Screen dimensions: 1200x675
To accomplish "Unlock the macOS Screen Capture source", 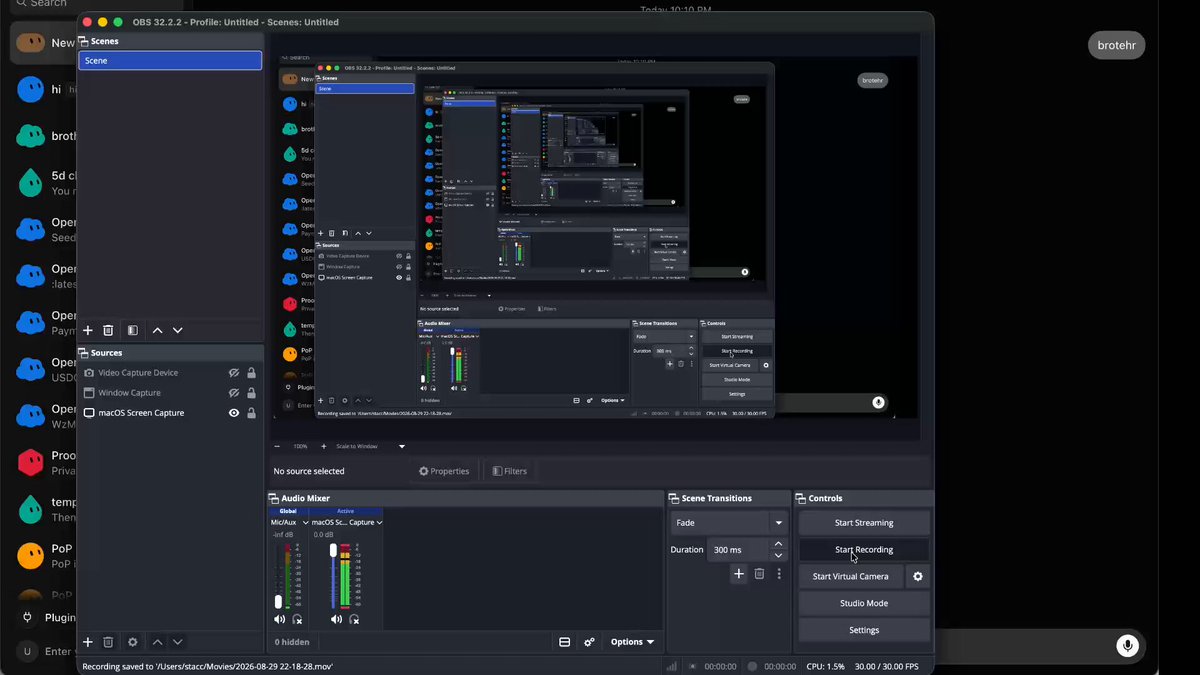I will pyautogui.click(x=251, y=413).
